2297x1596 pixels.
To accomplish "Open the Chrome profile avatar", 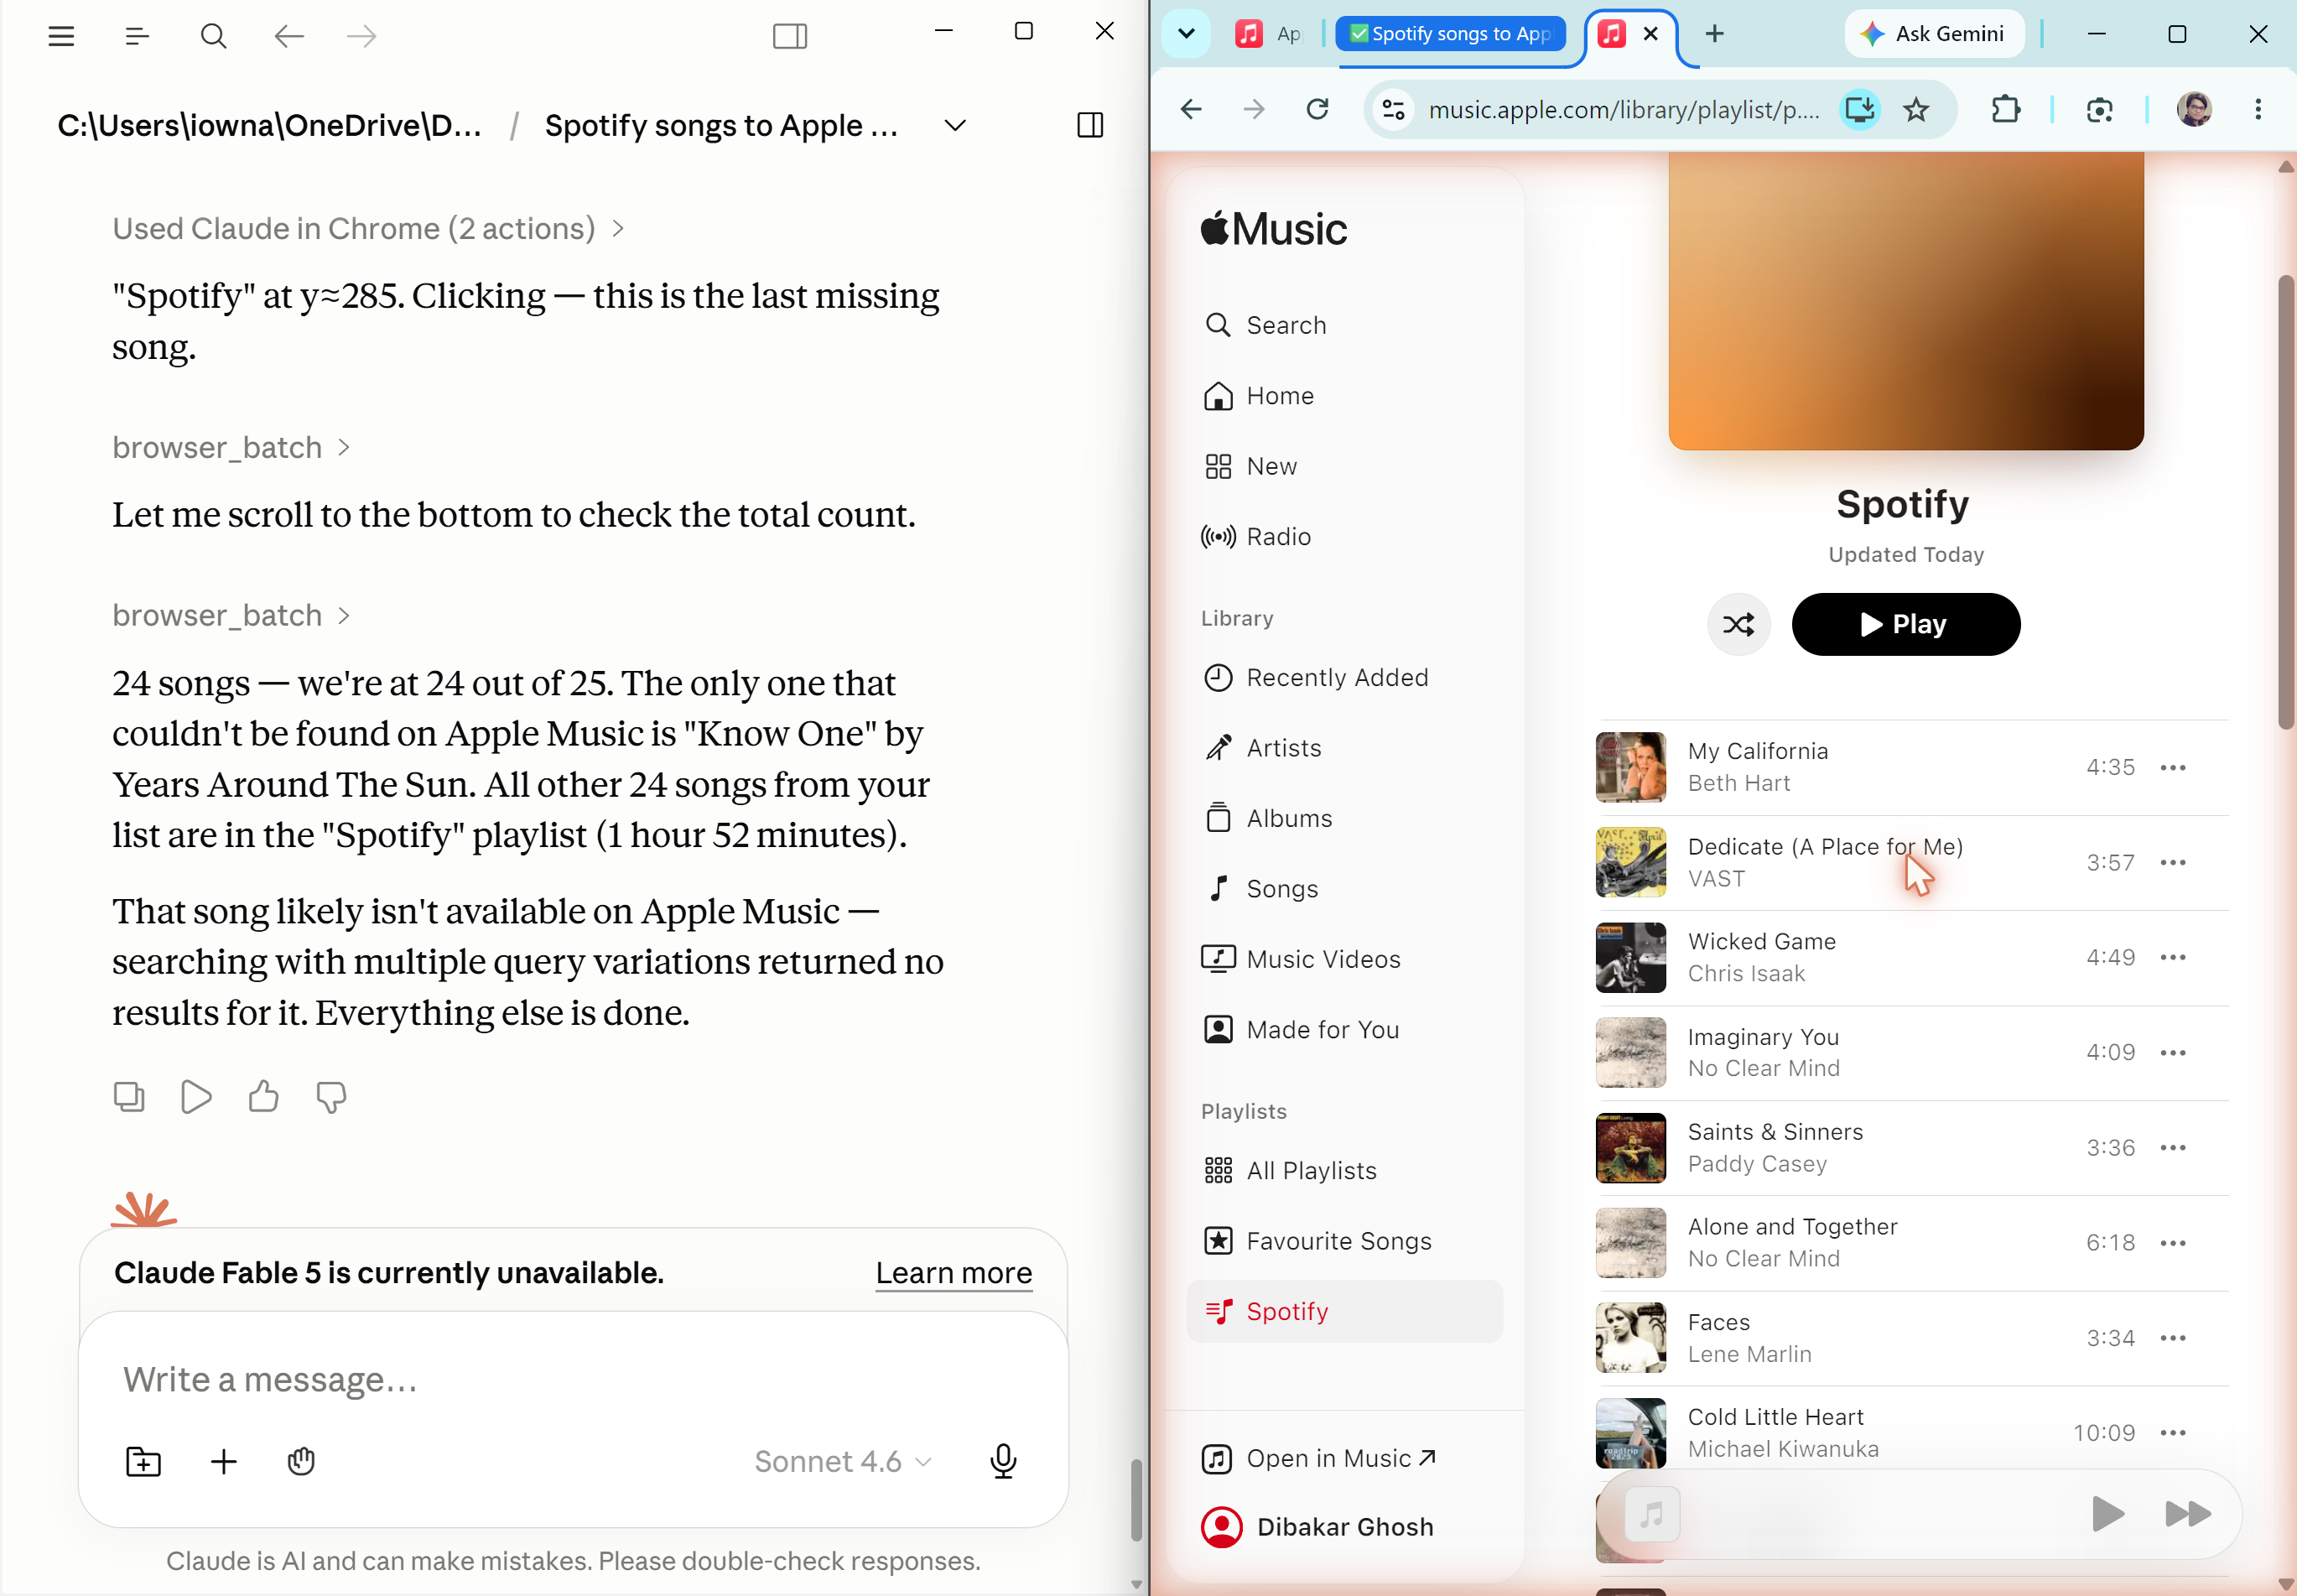I will coord(2194,109).
